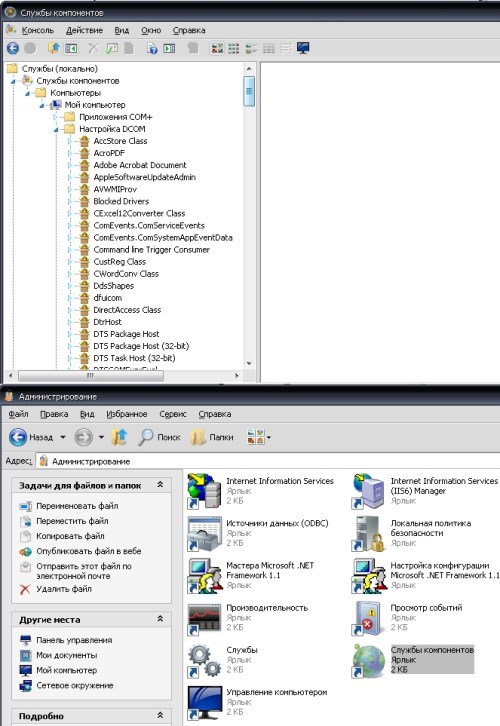Image resolution: width=500 pixels, height=726 pixels.
Task: Switch to details view in console toolbar
Action: (269, 48)
